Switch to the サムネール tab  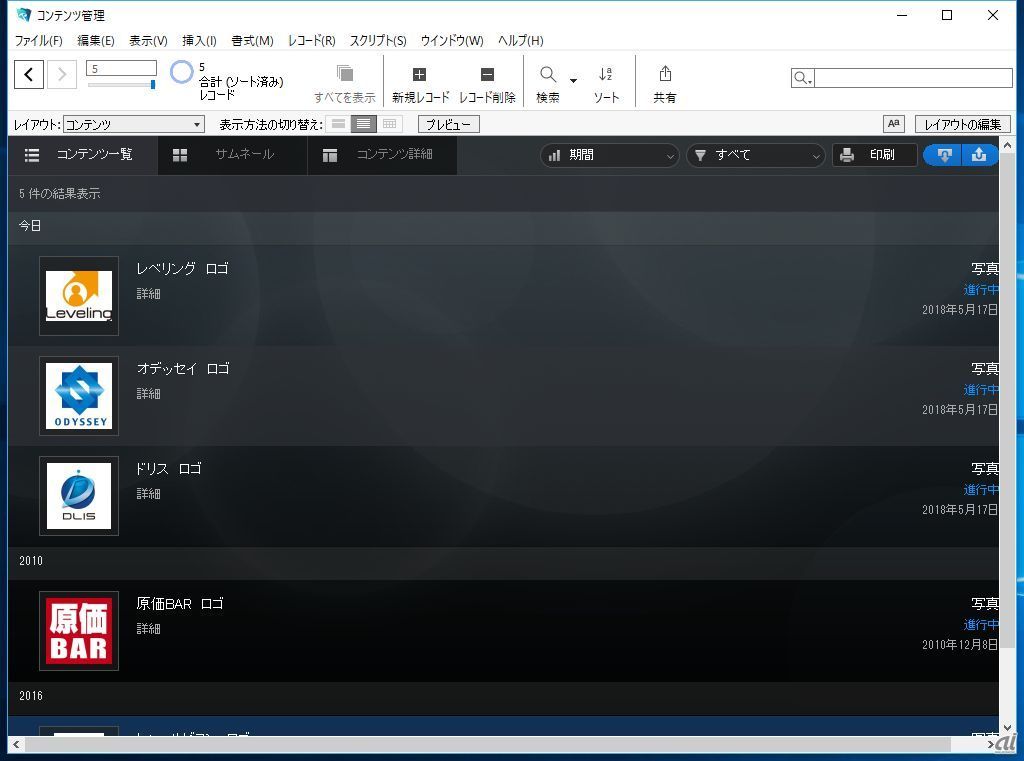click(232, 155)
